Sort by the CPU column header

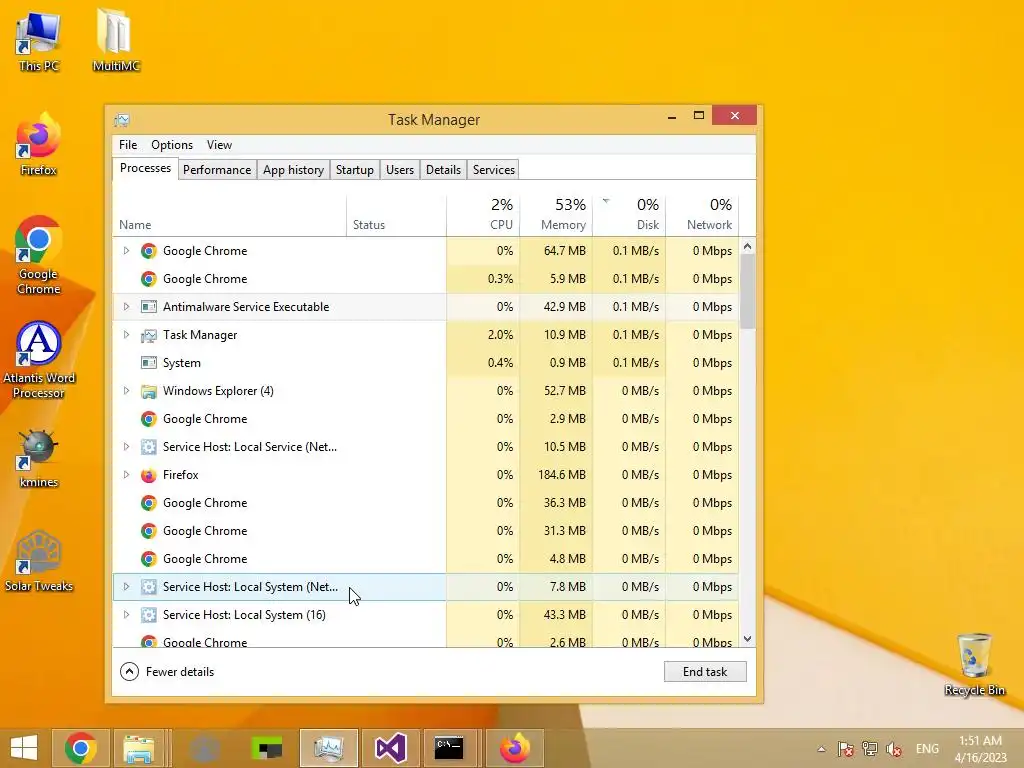(x=483, y=216)
